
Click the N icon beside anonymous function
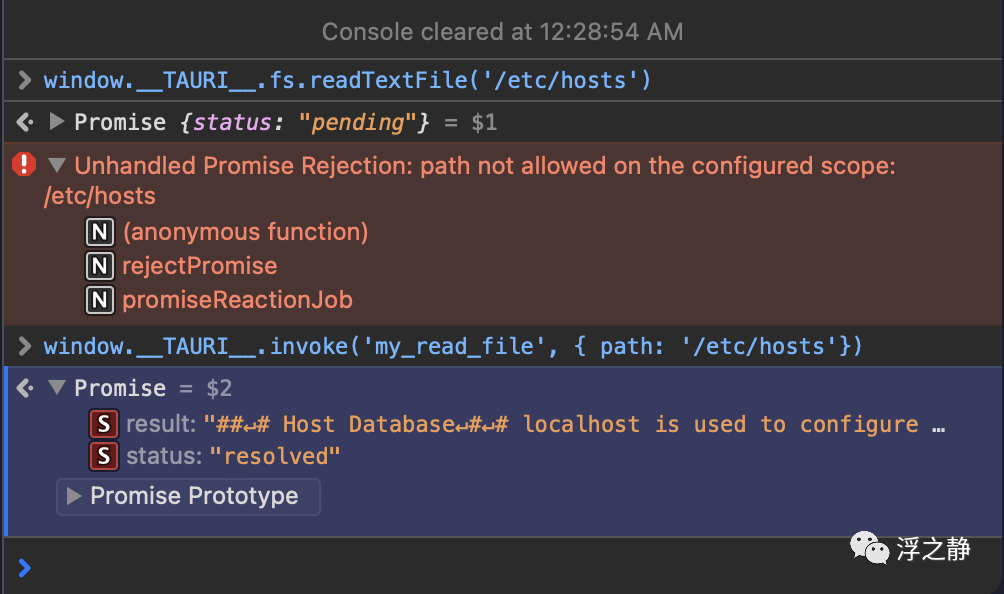99,232
